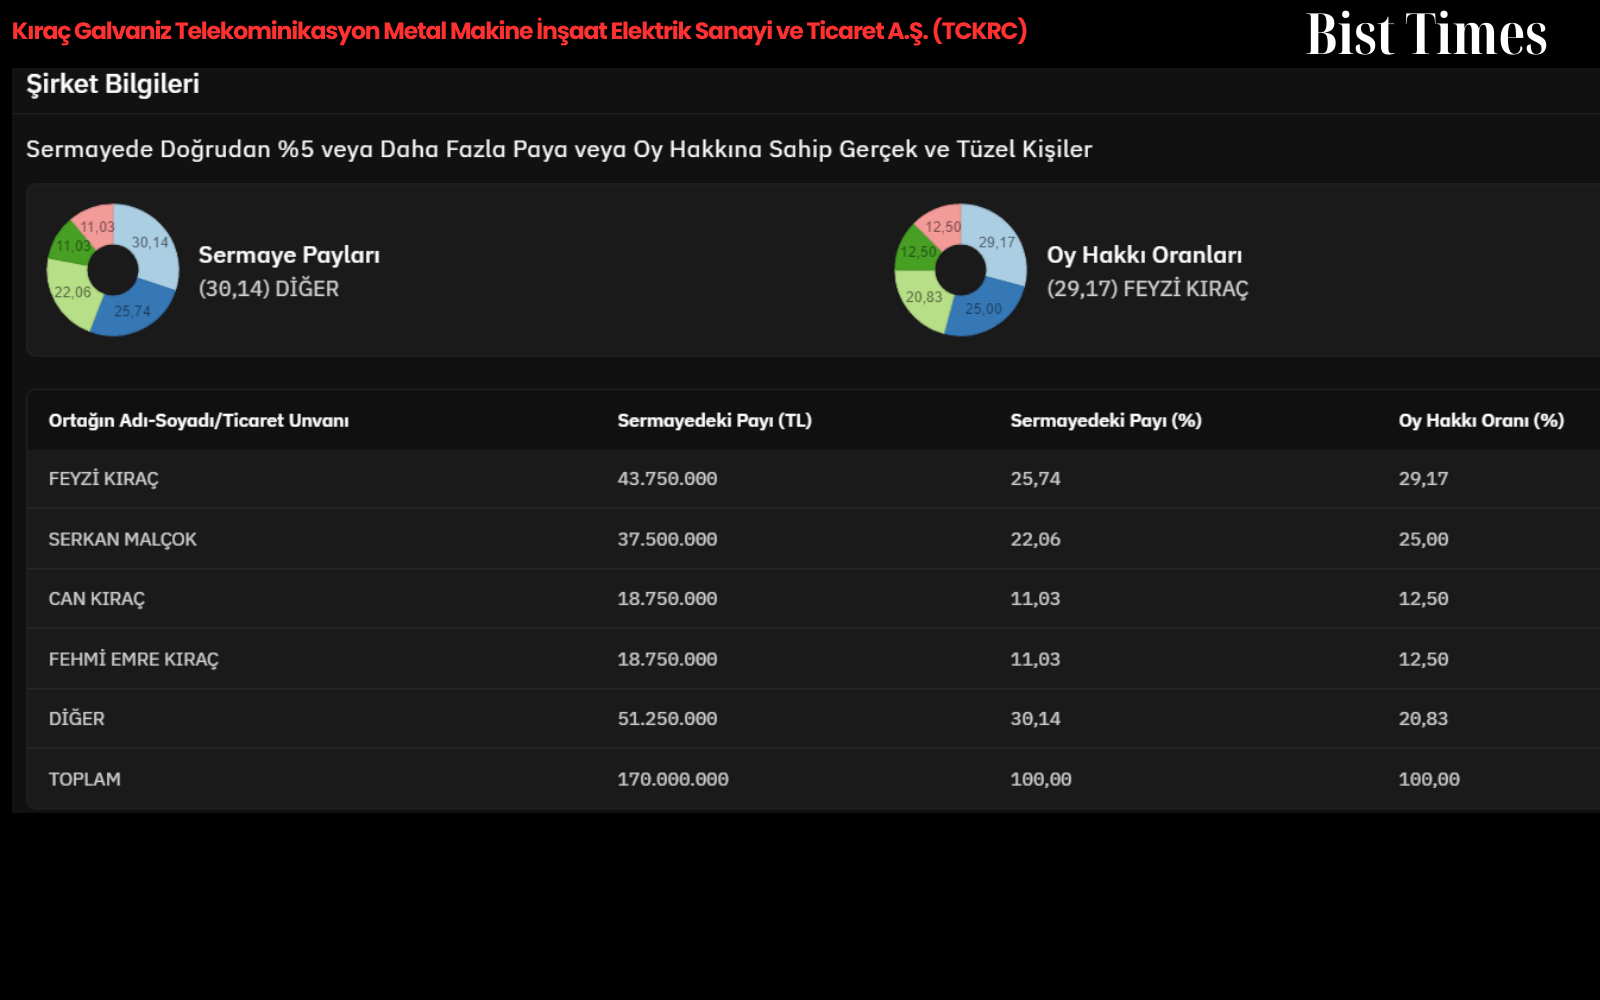Click the 20,83 slice in Oy Hakkı Oranları chart
The height and width of the screenshot is (1000, 1600).
[922, 298]
